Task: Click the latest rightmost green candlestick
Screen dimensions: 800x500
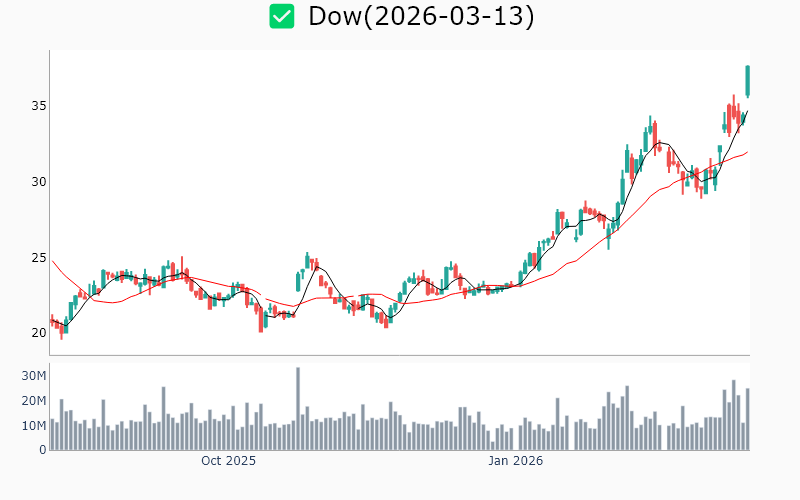Action: click(747, 81)
